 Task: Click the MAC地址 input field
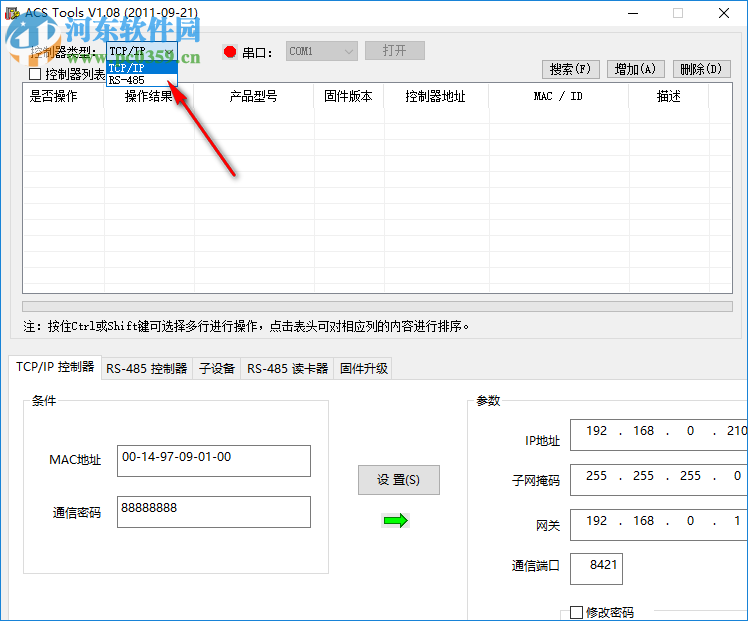click(x=214, y=461)
